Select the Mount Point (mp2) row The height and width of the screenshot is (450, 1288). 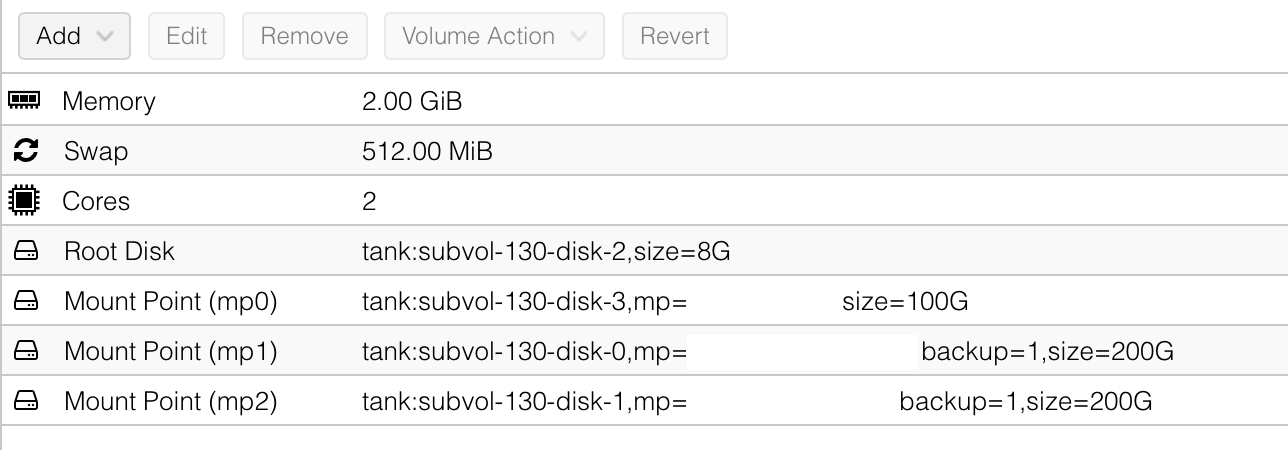coord(170,401)
